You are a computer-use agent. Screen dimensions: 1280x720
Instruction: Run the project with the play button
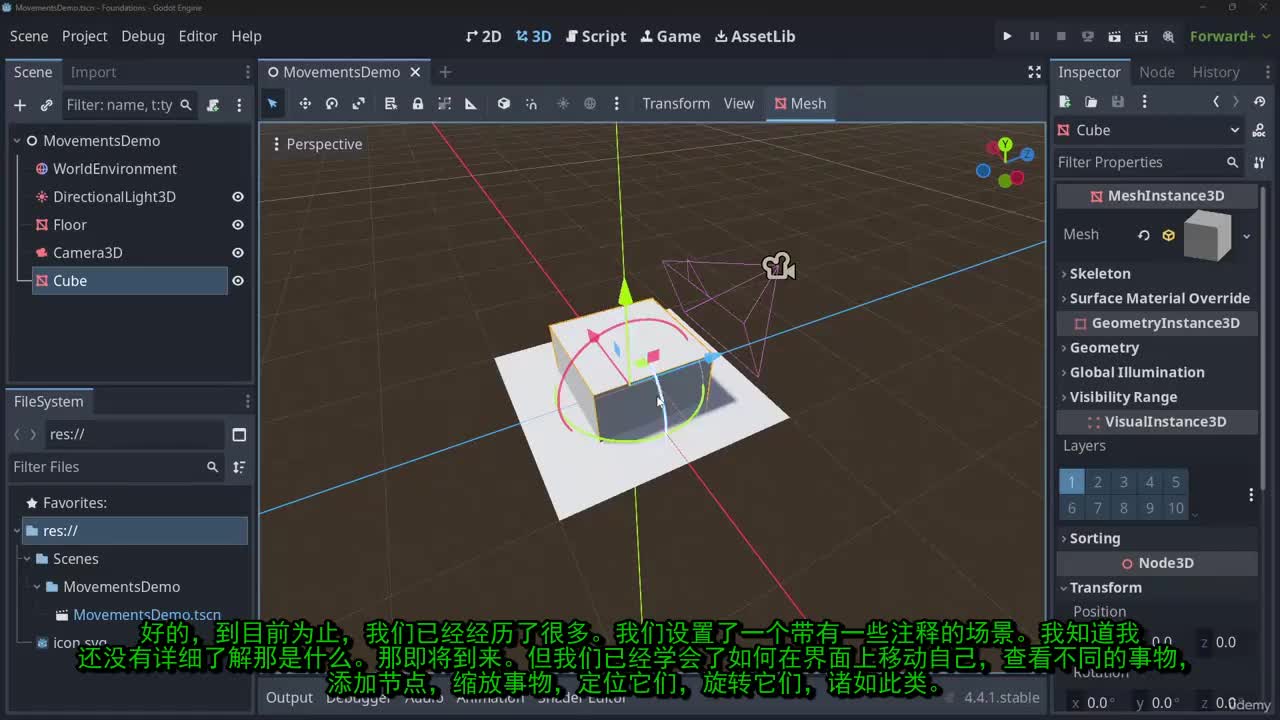coord(1007,36)
